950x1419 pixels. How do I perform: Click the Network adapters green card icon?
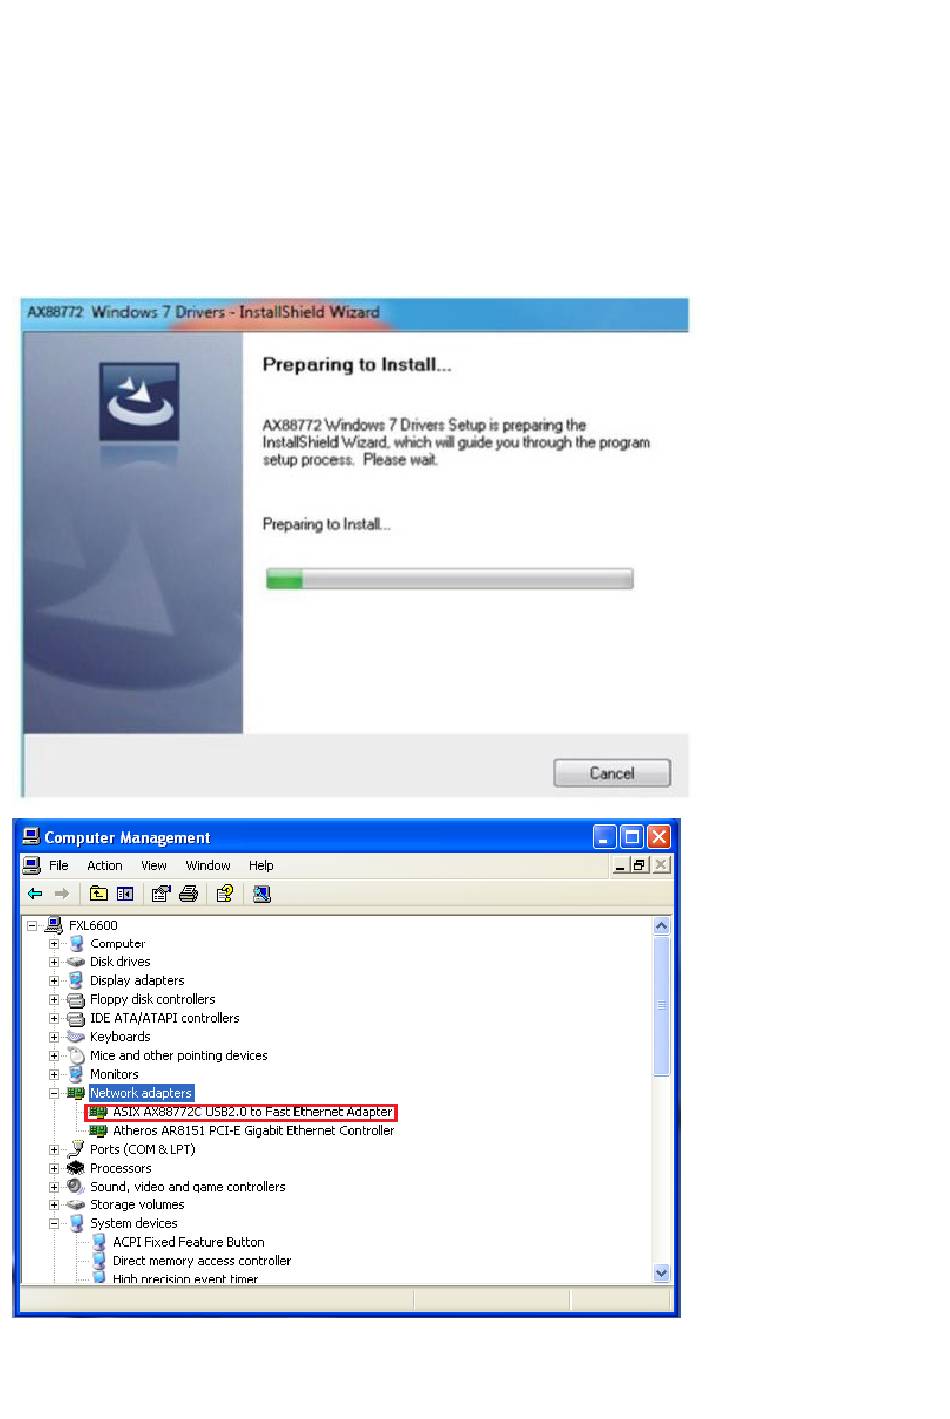[x=76, y=1094]
